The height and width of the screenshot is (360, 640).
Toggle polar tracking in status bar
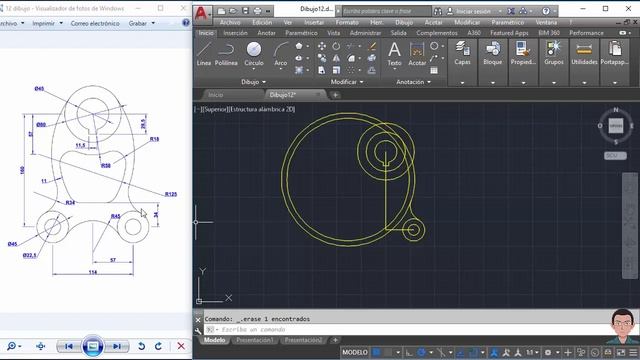(421, 352)
